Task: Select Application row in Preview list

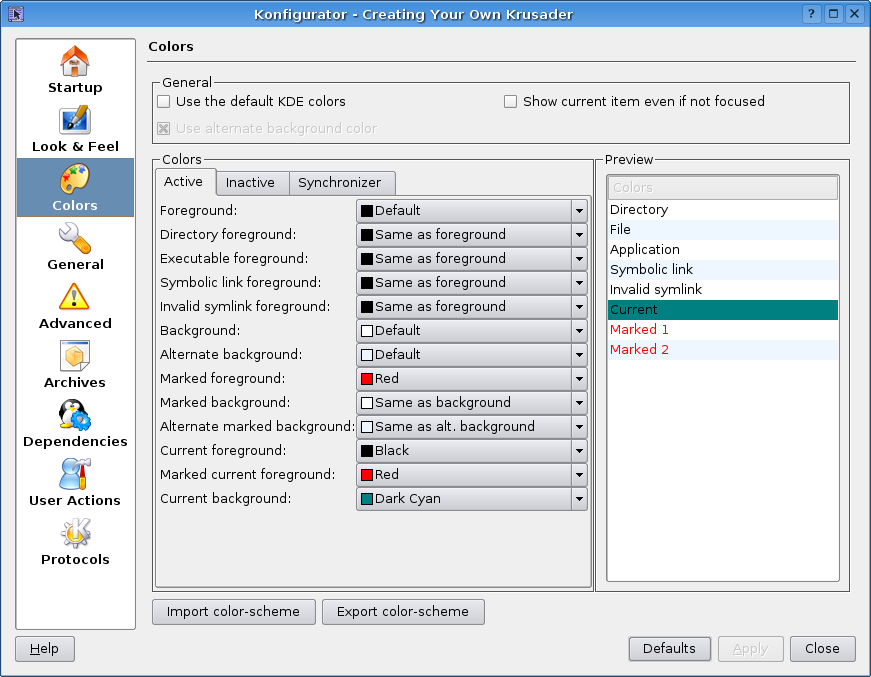Action: coord(723,250)
